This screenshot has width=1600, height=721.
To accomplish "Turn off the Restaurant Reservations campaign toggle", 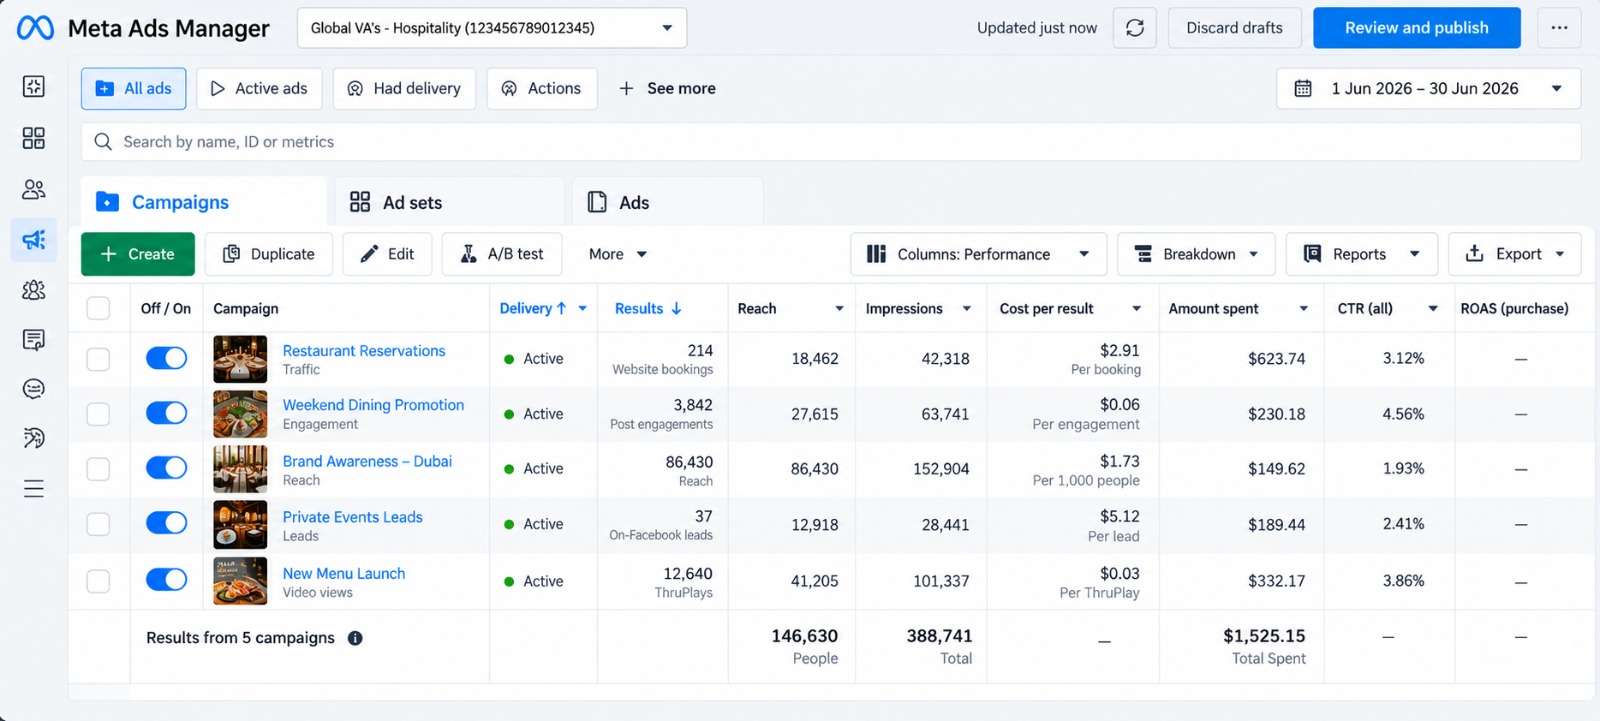I will coord(167,359).
